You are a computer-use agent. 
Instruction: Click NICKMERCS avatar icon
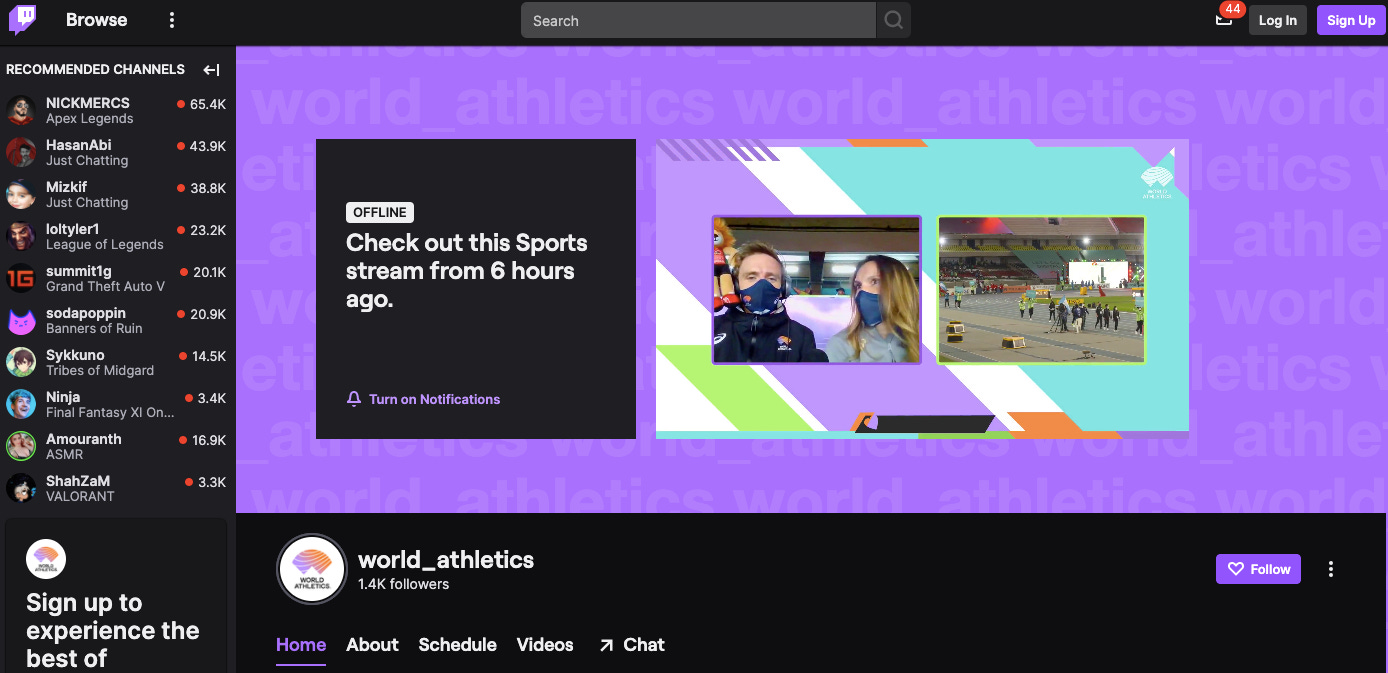(21, 110)
